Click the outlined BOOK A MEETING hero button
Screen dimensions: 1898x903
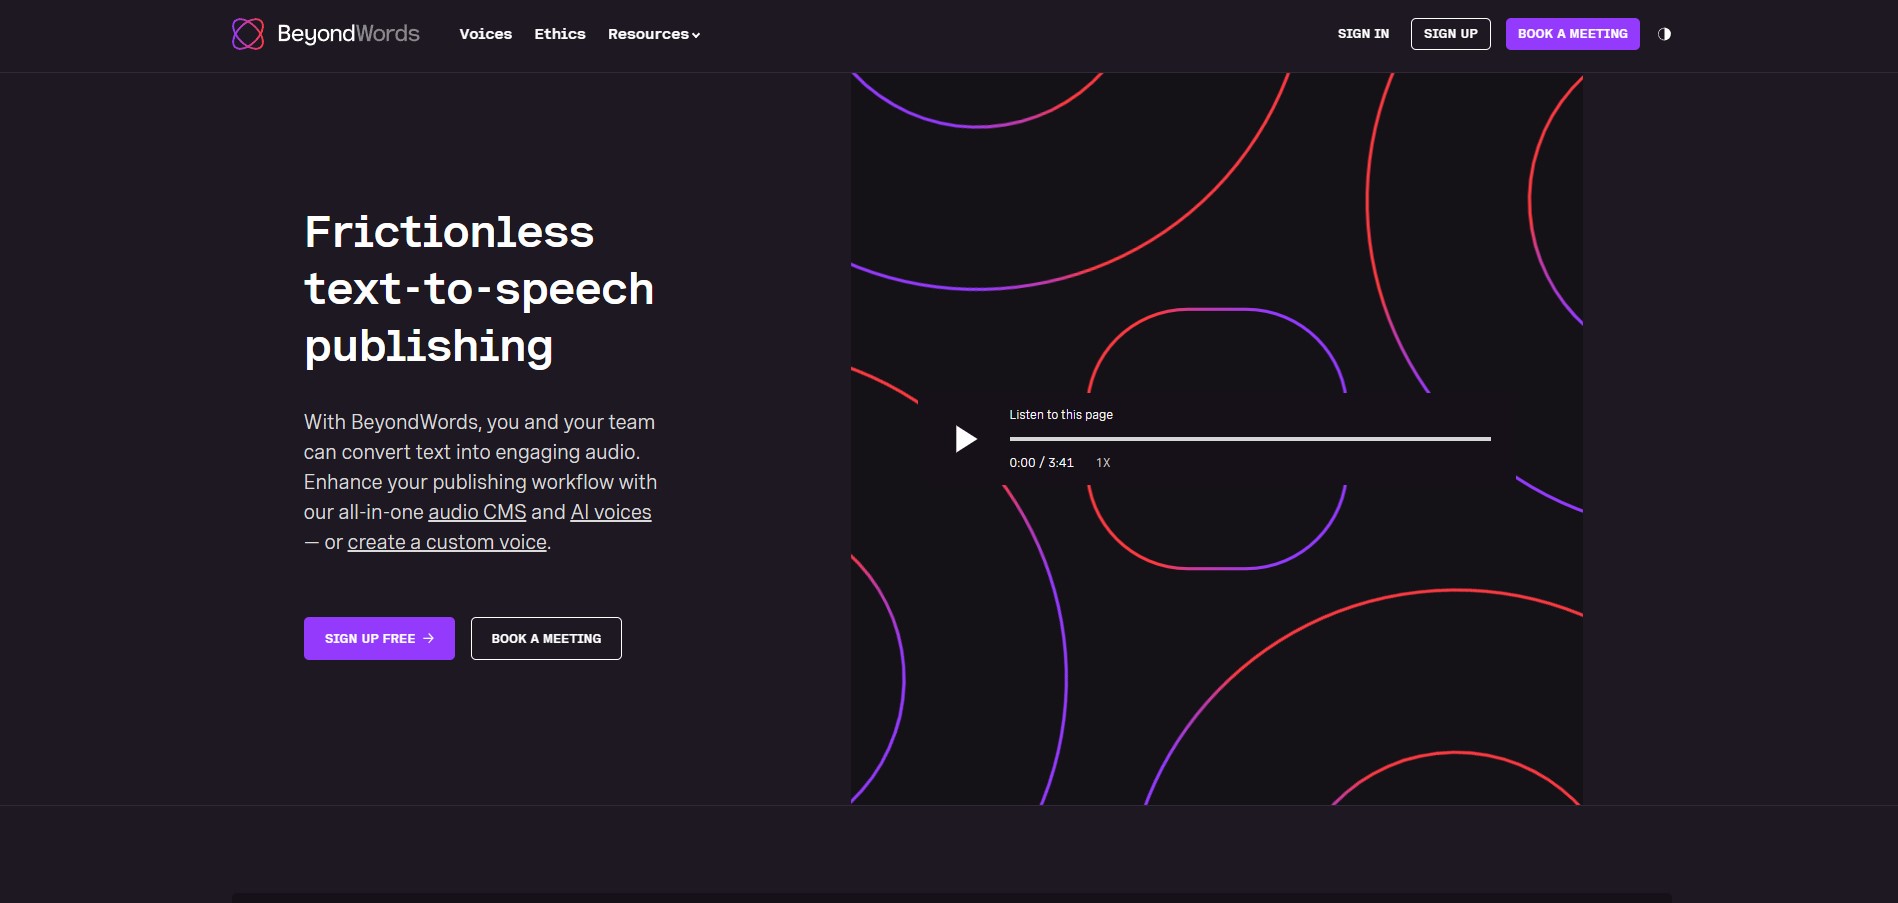pyautogui.click(x=546, y=638)
